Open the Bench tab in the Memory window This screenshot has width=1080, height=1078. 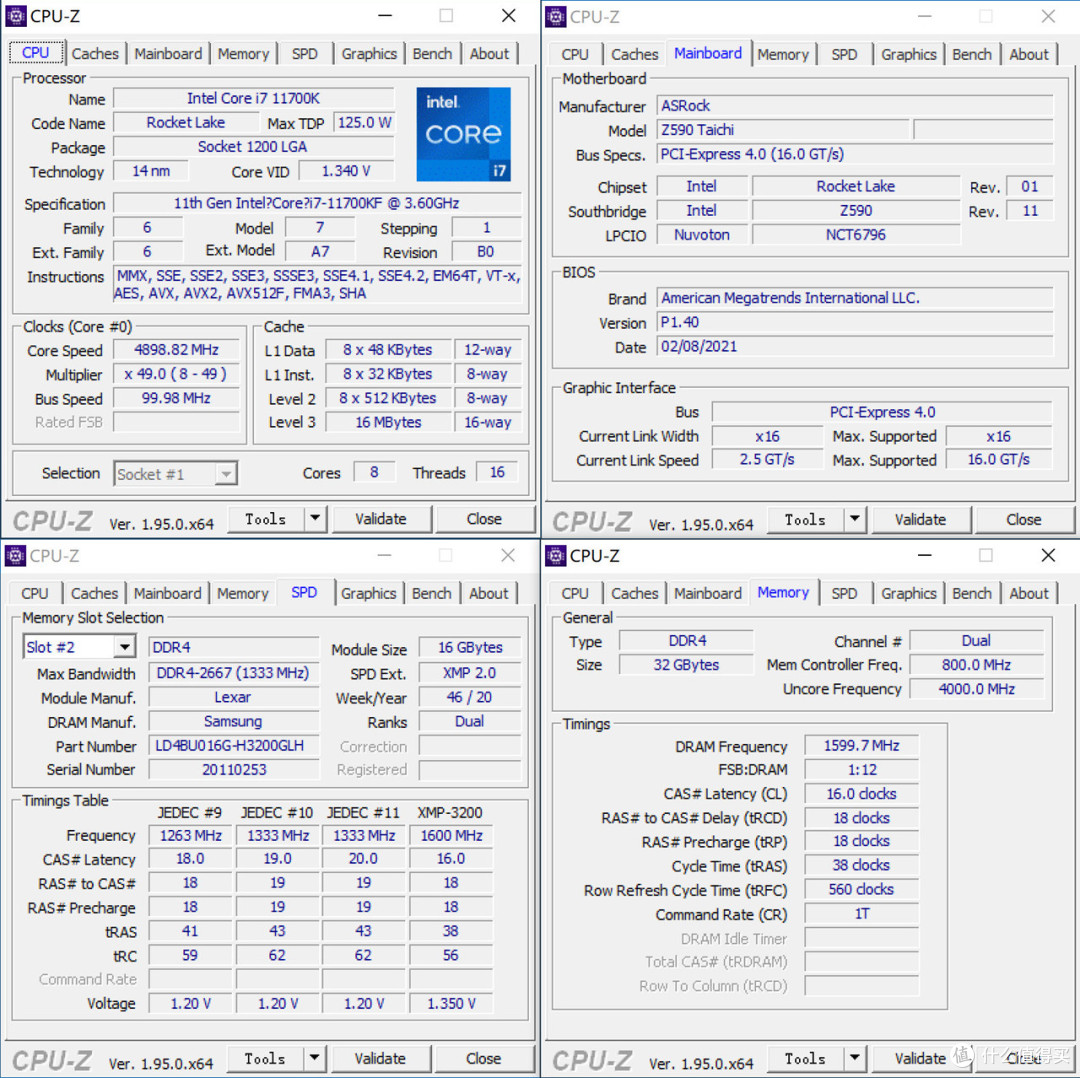[x=971, y=593]
